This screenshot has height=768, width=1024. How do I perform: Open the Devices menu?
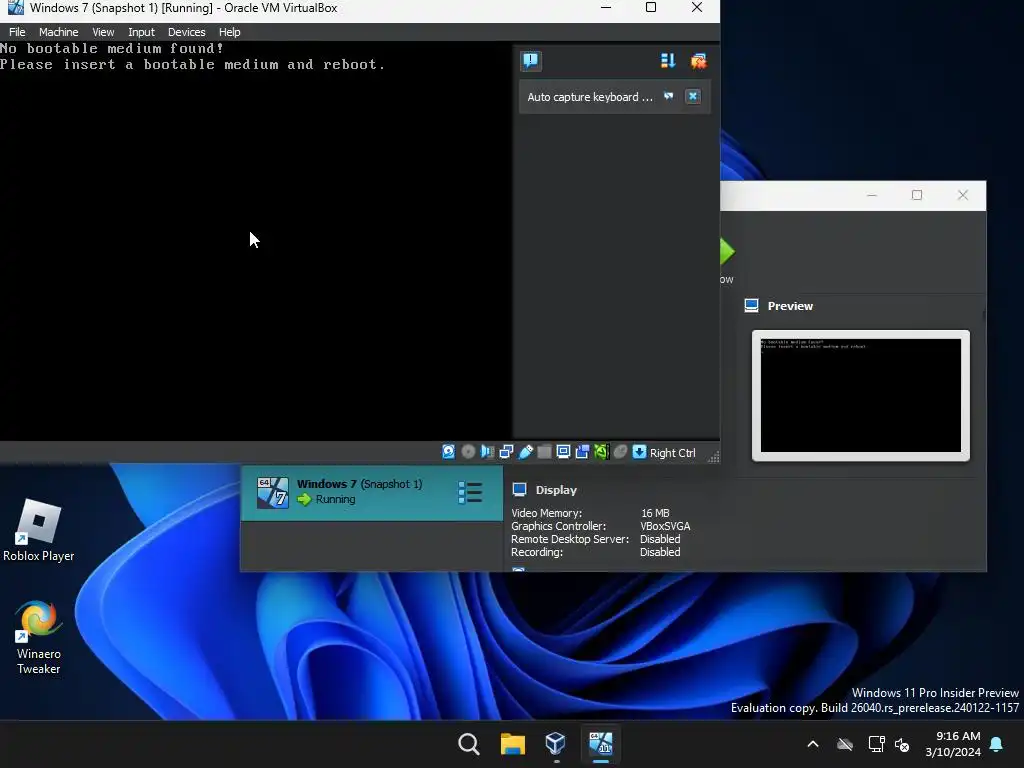[186, 32]
